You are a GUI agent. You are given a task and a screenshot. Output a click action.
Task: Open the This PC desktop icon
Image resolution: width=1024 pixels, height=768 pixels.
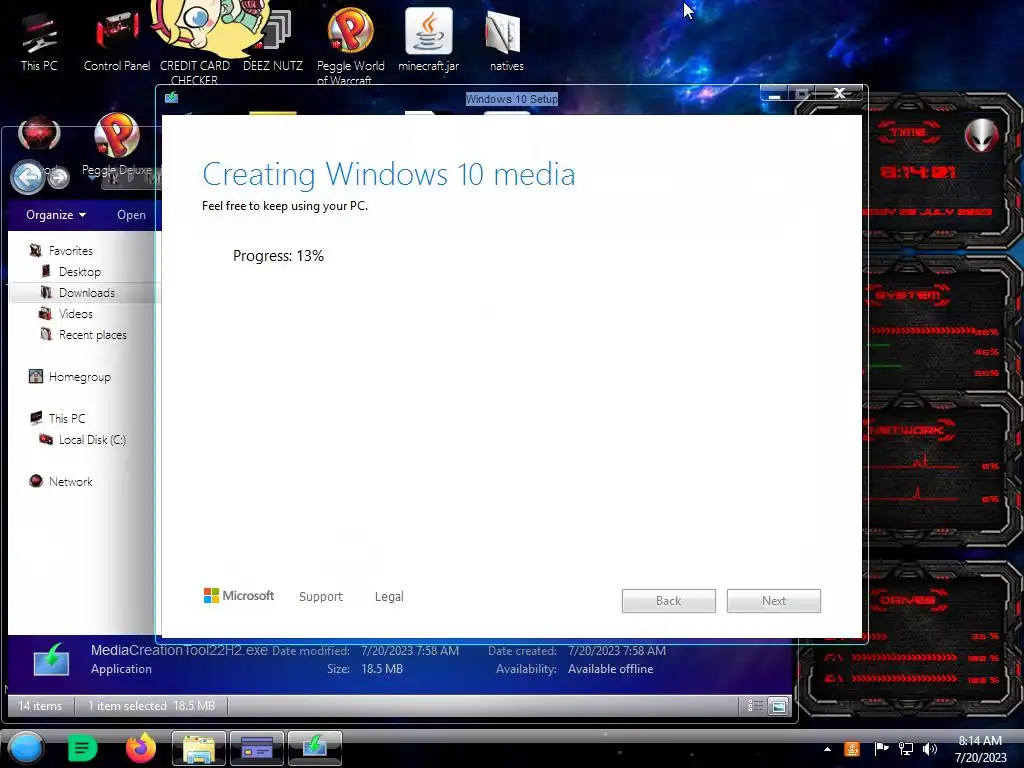pyautogui.click(x=39, y=42)
